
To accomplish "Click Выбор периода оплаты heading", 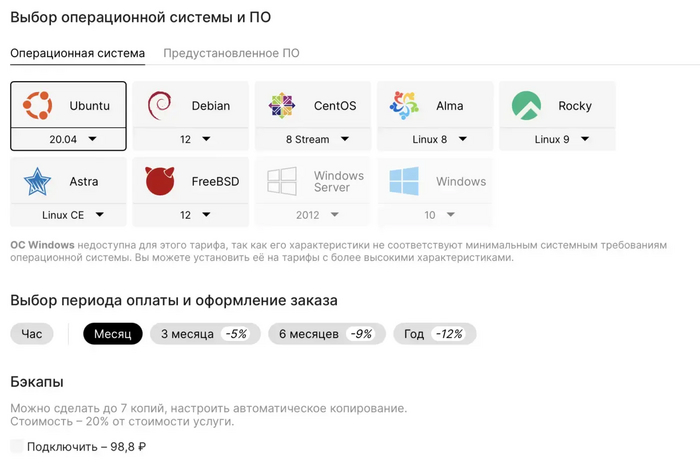I will (174, 300).
